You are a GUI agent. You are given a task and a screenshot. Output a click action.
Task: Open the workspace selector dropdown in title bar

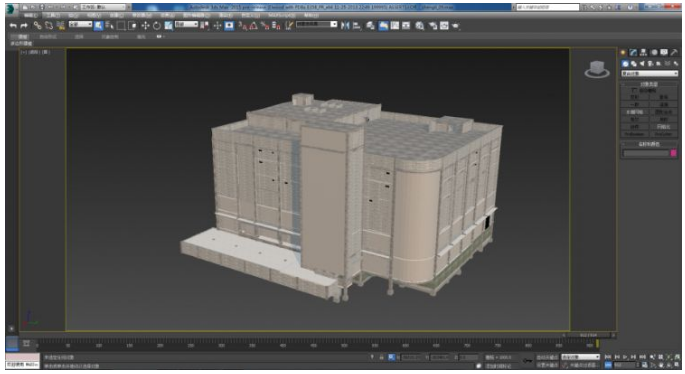tap(103, 7)
